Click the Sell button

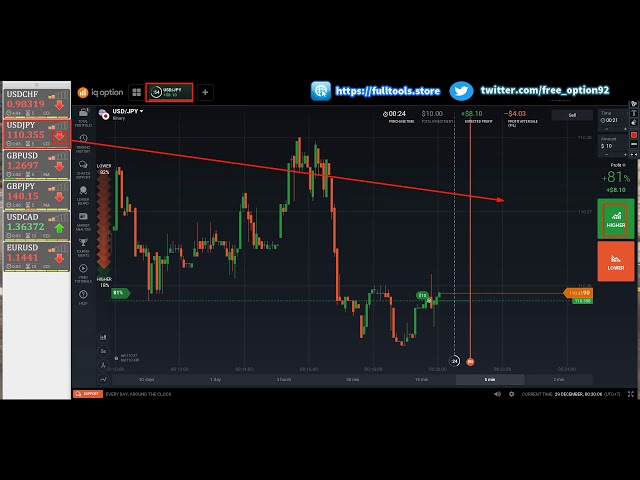click(x=572, y=115)
